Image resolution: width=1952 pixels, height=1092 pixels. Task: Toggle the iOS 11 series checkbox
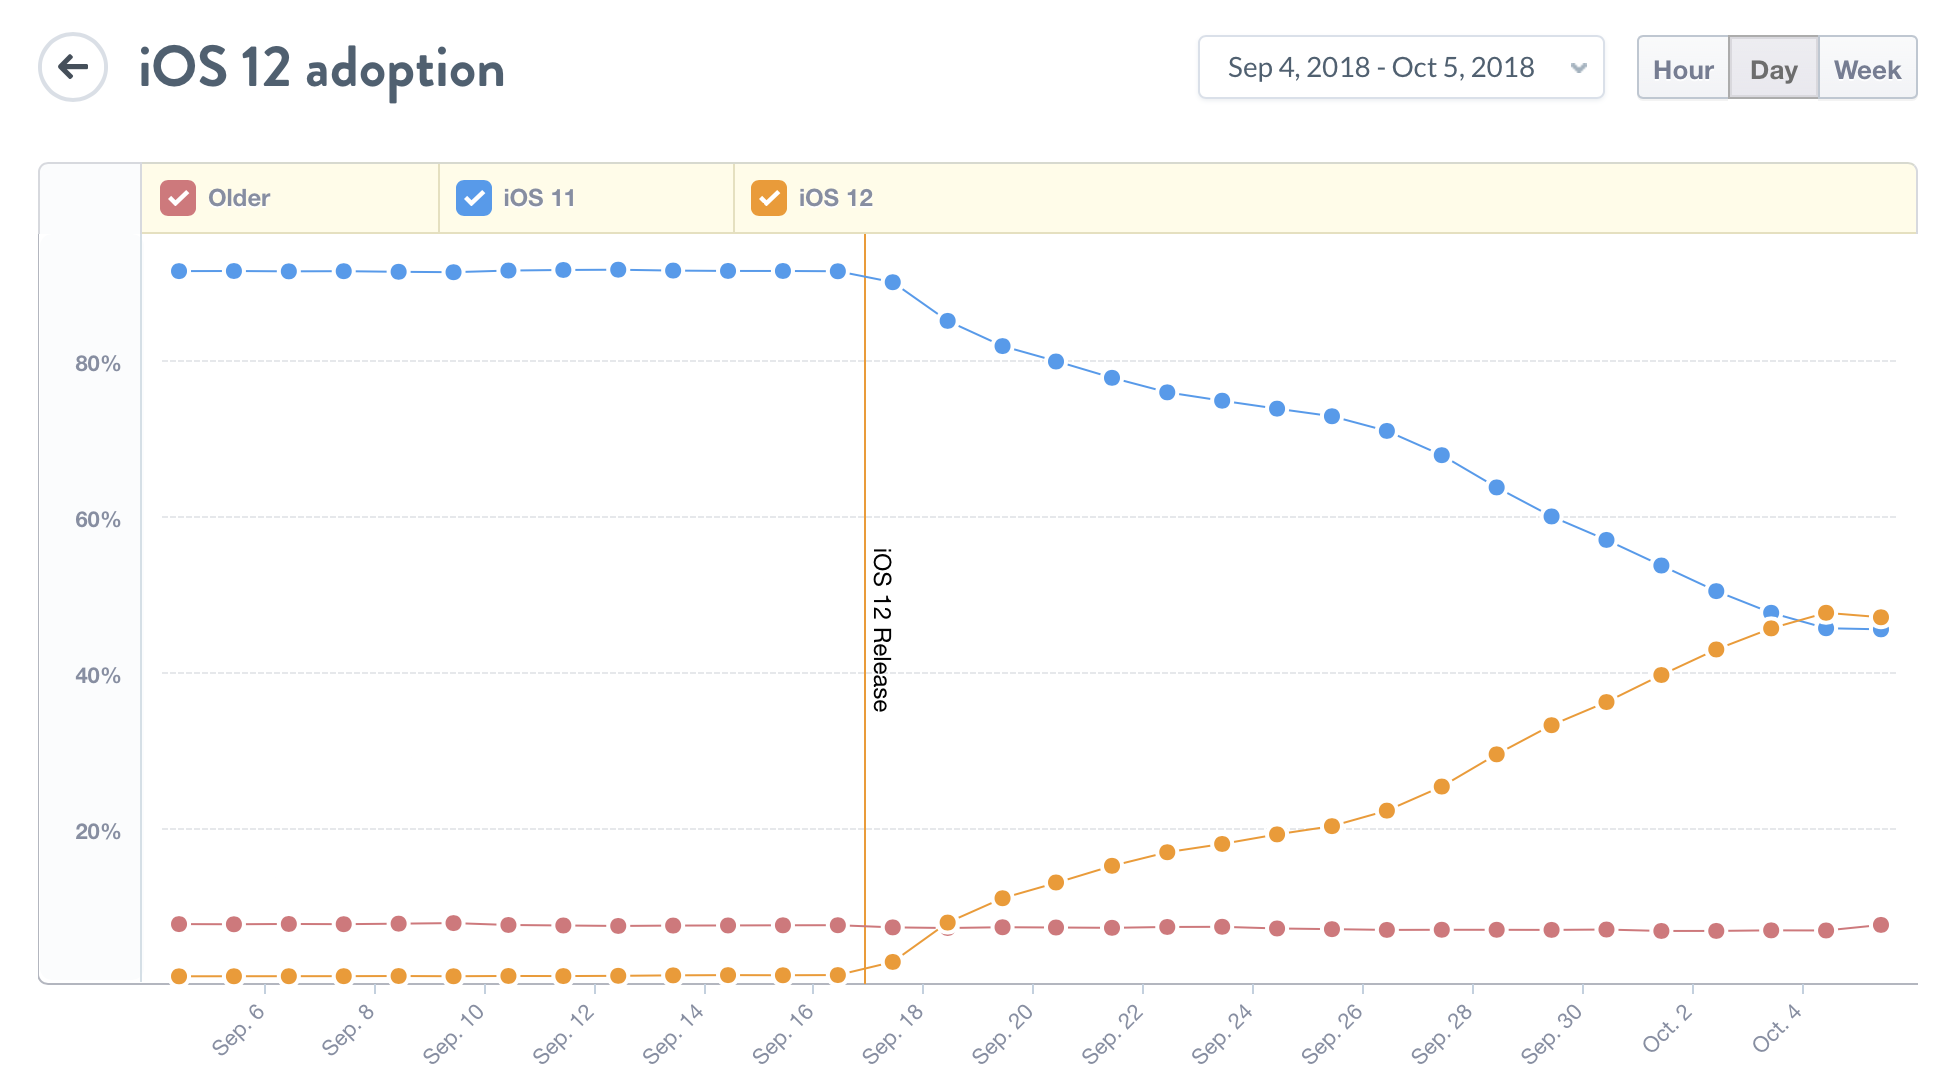coord(474,198)
